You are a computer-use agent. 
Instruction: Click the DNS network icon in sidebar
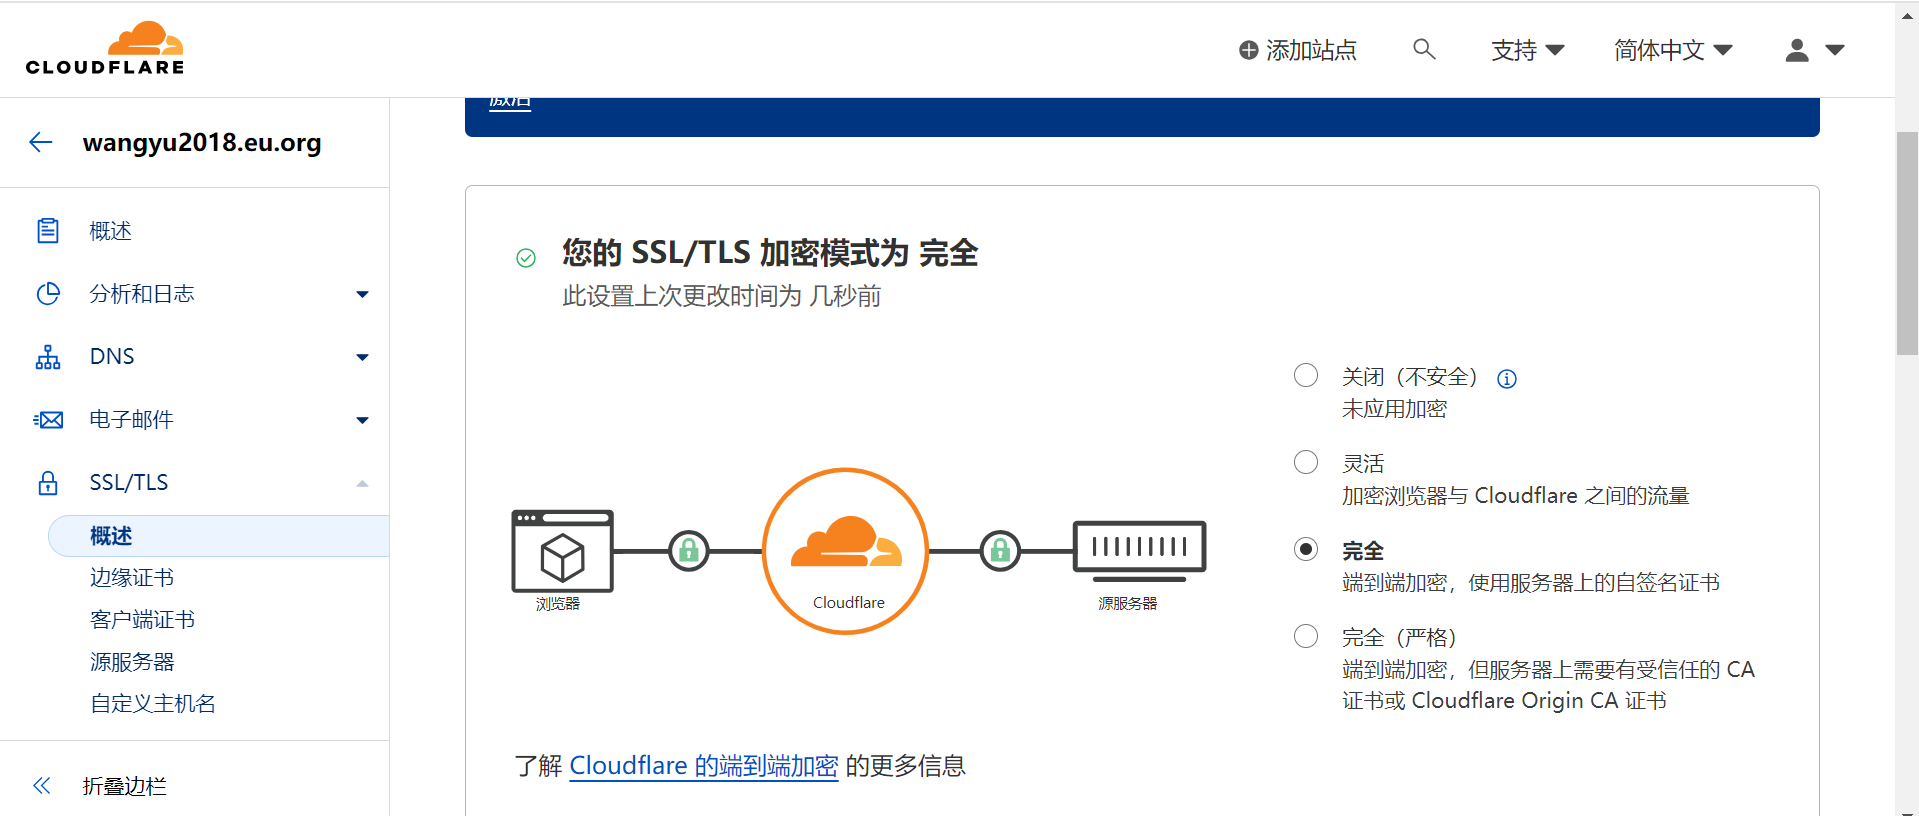[x=48, y=357]
